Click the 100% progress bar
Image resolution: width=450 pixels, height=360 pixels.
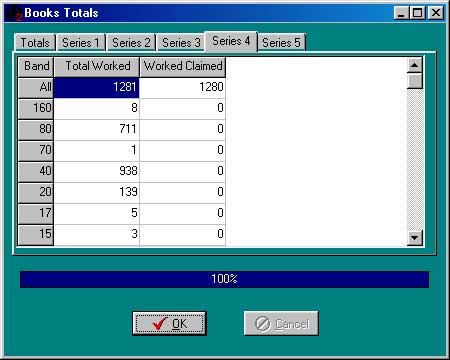coord(224,279)
